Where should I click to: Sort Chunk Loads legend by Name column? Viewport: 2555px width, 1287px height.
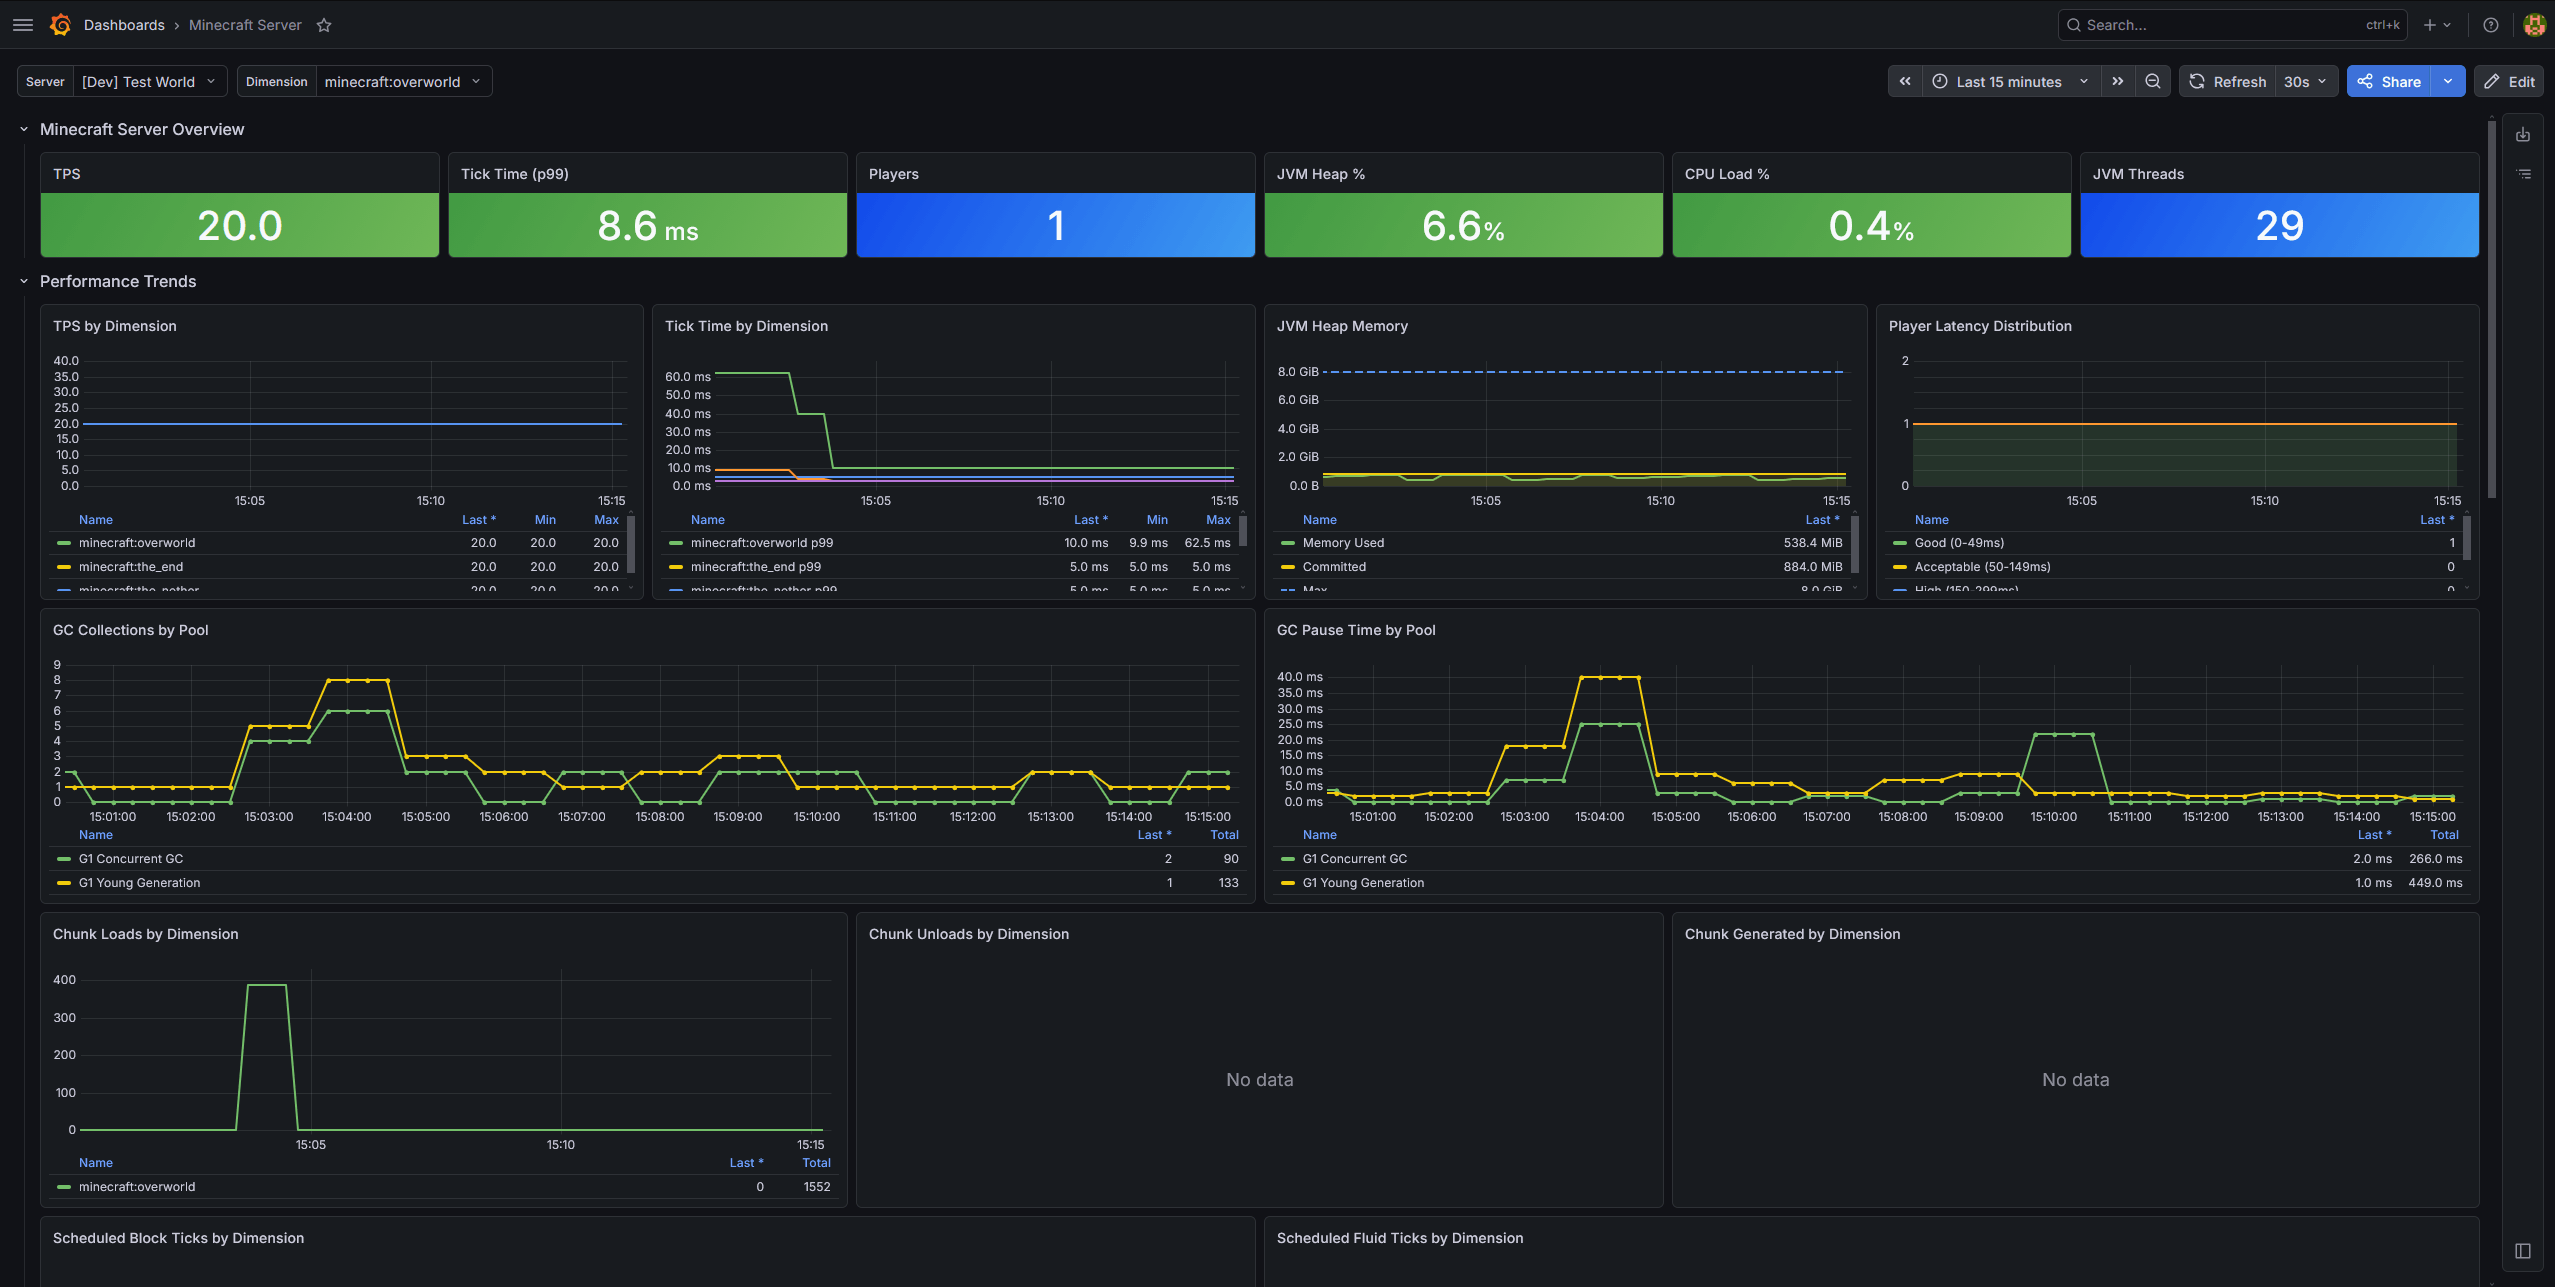pyautogui.click(x=96, y=1163)
